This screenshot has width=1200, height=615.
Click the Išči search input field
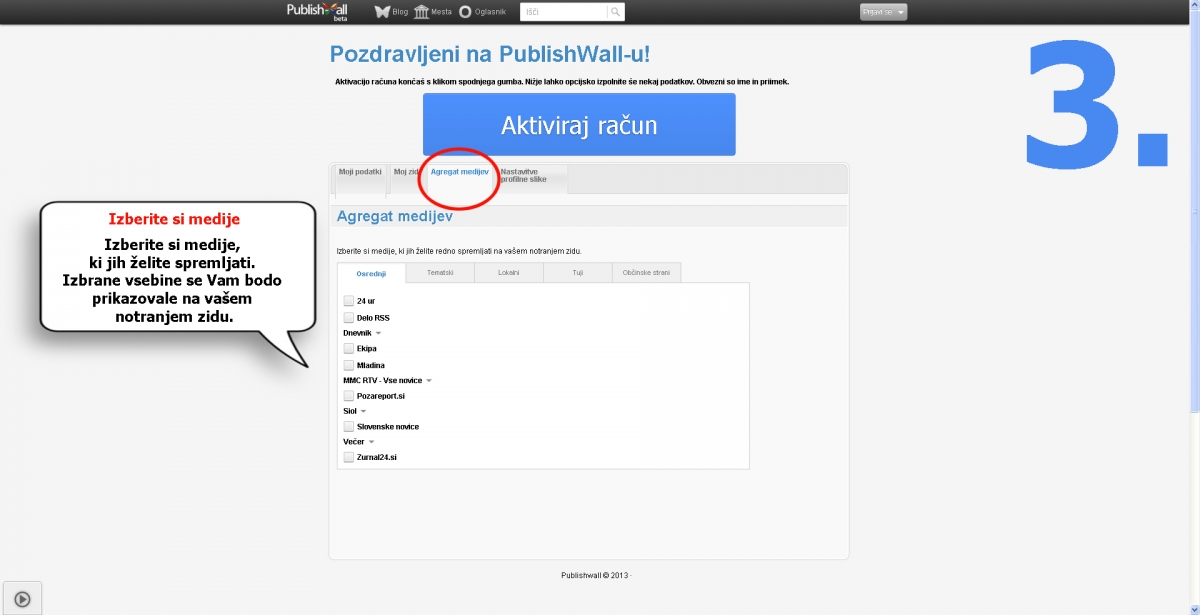point(563,12)
